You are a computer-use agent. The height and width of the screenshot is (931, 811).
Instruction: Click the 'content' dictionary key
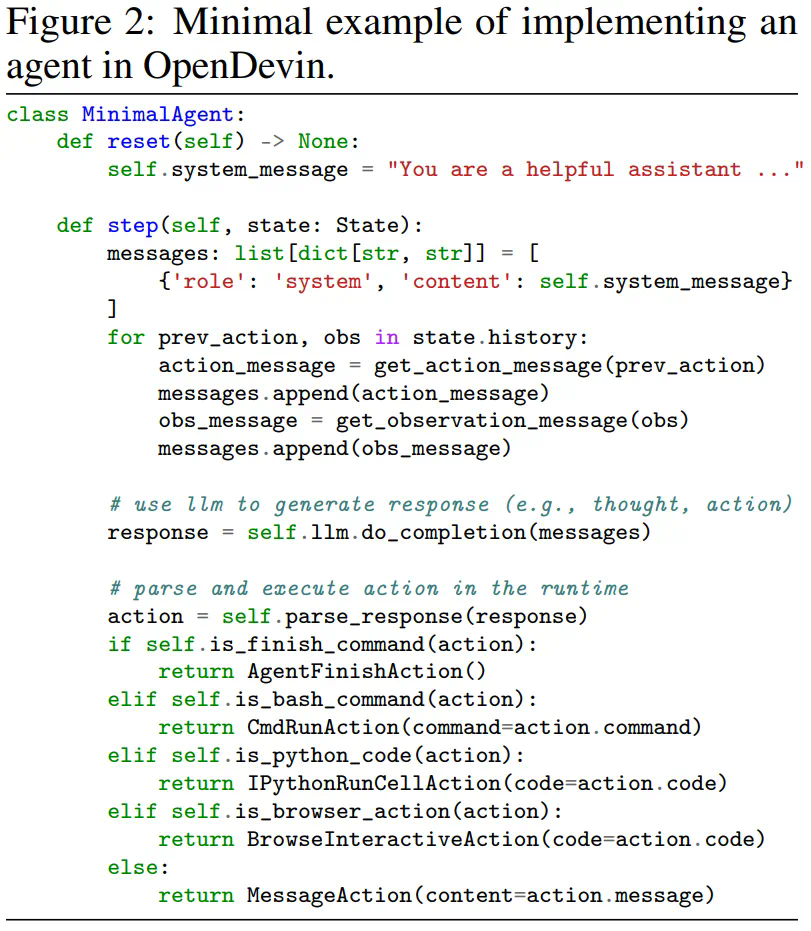pyautogui.click(x=456, y=281)
